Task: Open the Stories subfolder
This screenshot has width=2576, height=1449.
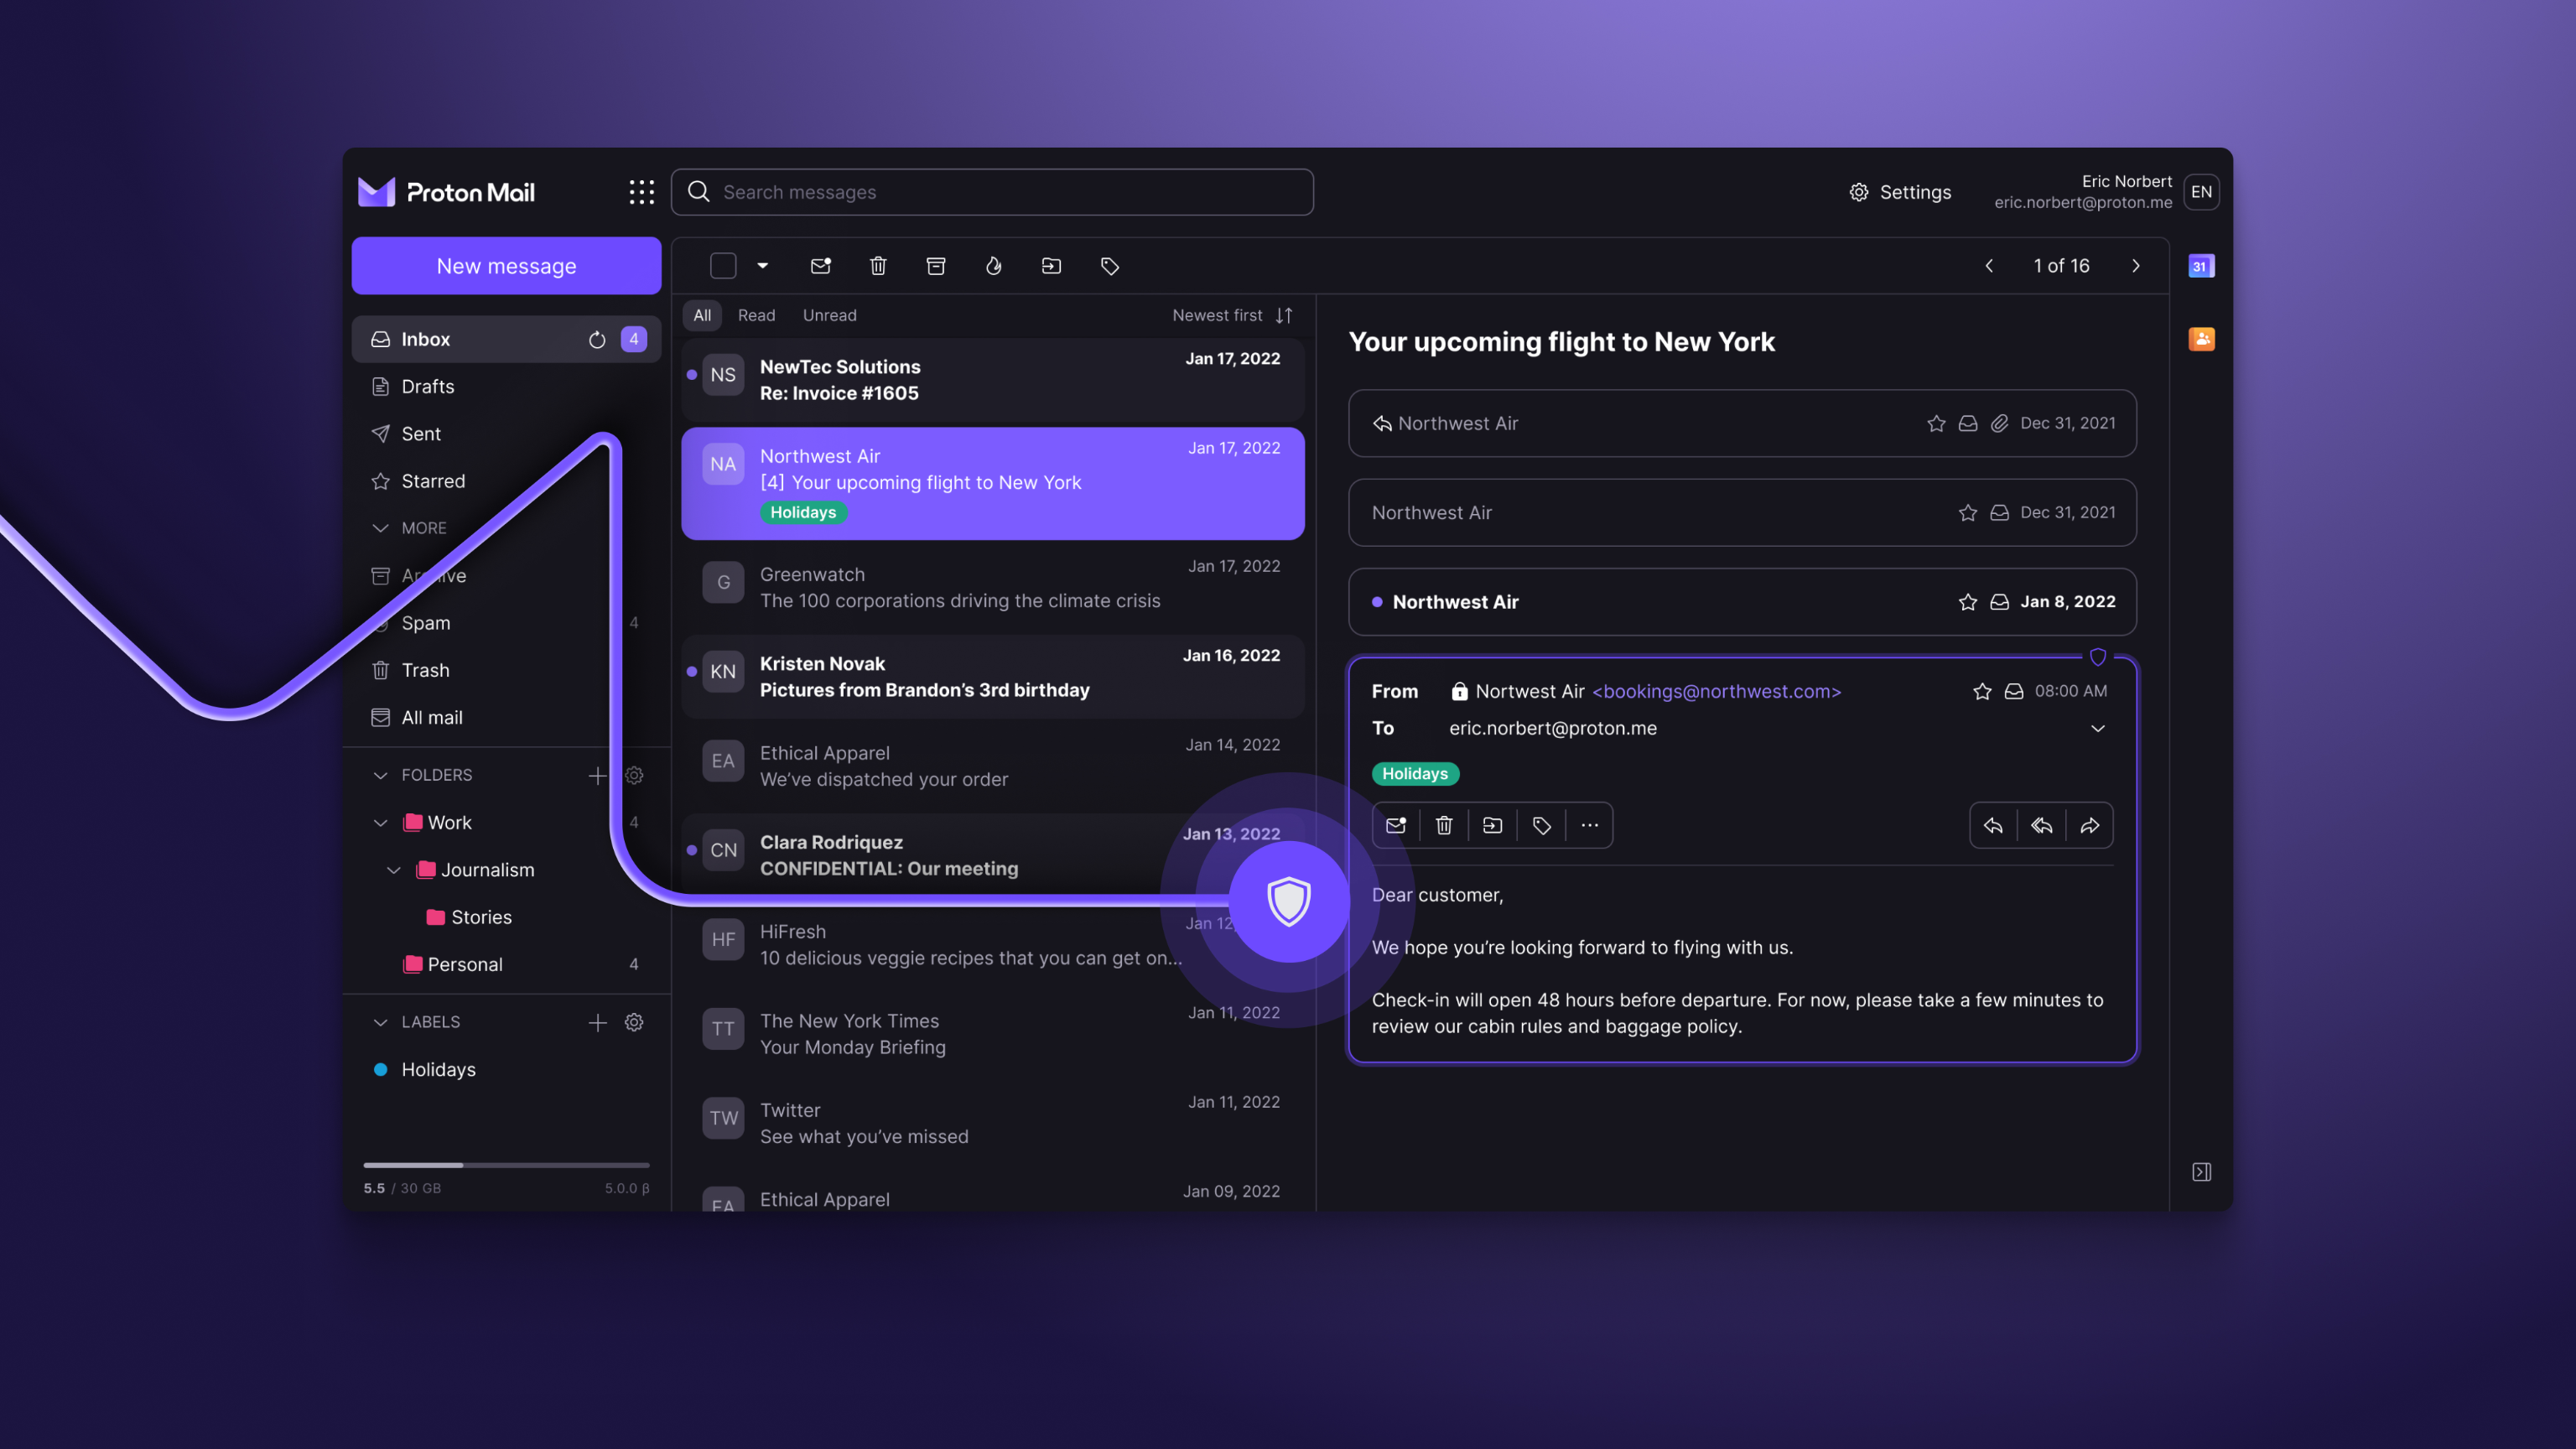Action: (x=468, y=917)
